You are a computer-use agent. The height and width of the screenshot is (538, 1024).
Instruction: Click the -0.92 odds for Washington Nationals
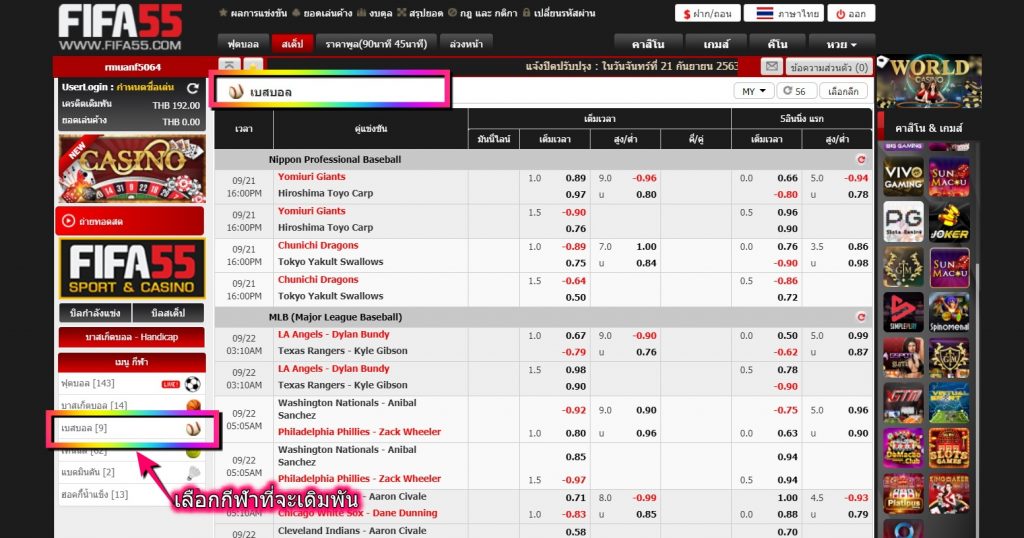click(x=574, y=410)
